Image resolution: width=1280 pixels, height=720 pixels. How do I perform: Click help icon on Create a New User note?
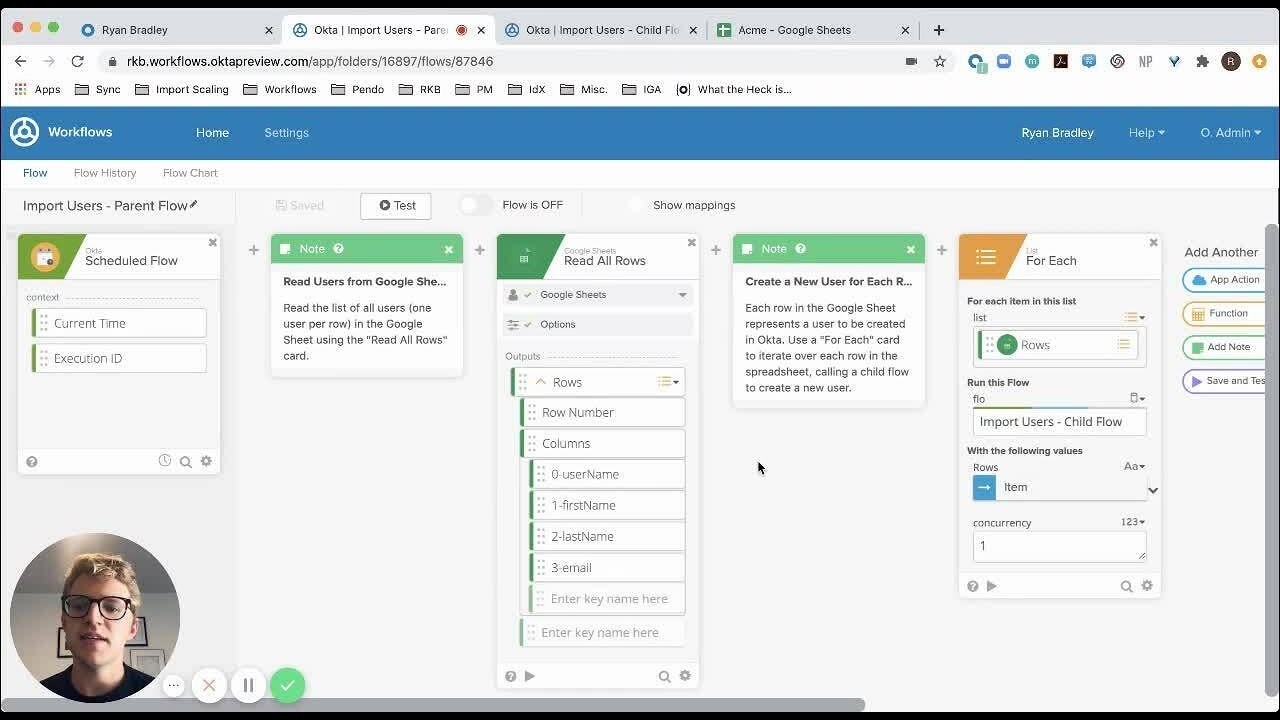(x=800, y=249)
